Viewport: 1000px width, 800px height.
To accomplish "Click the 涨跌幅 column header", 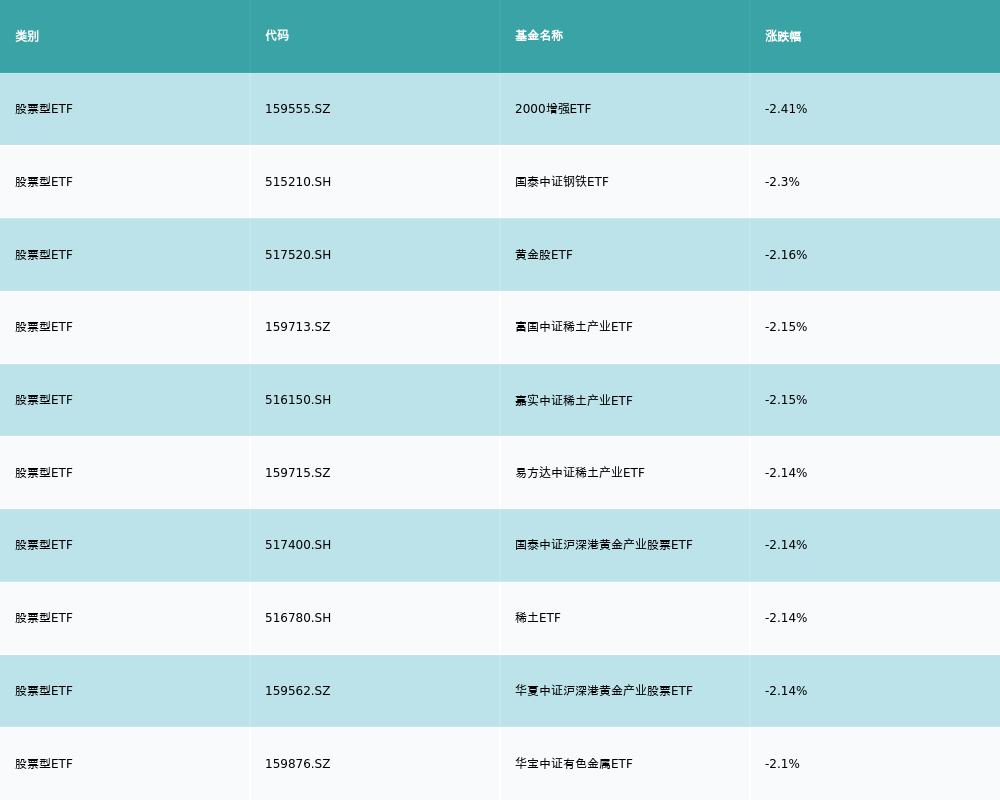I will click(783, 36).
